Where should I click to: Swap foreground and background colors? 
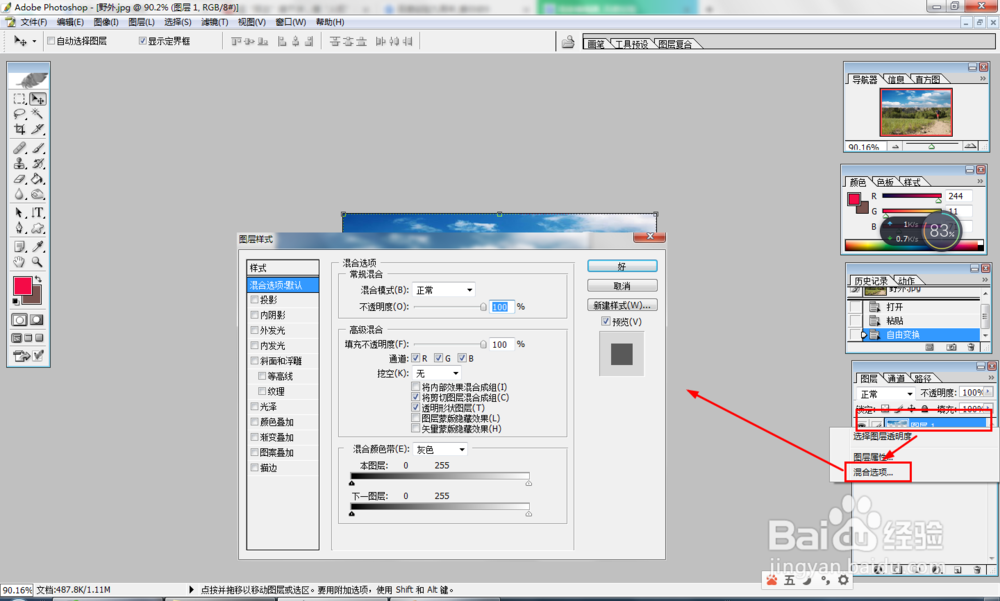(38, 279)
